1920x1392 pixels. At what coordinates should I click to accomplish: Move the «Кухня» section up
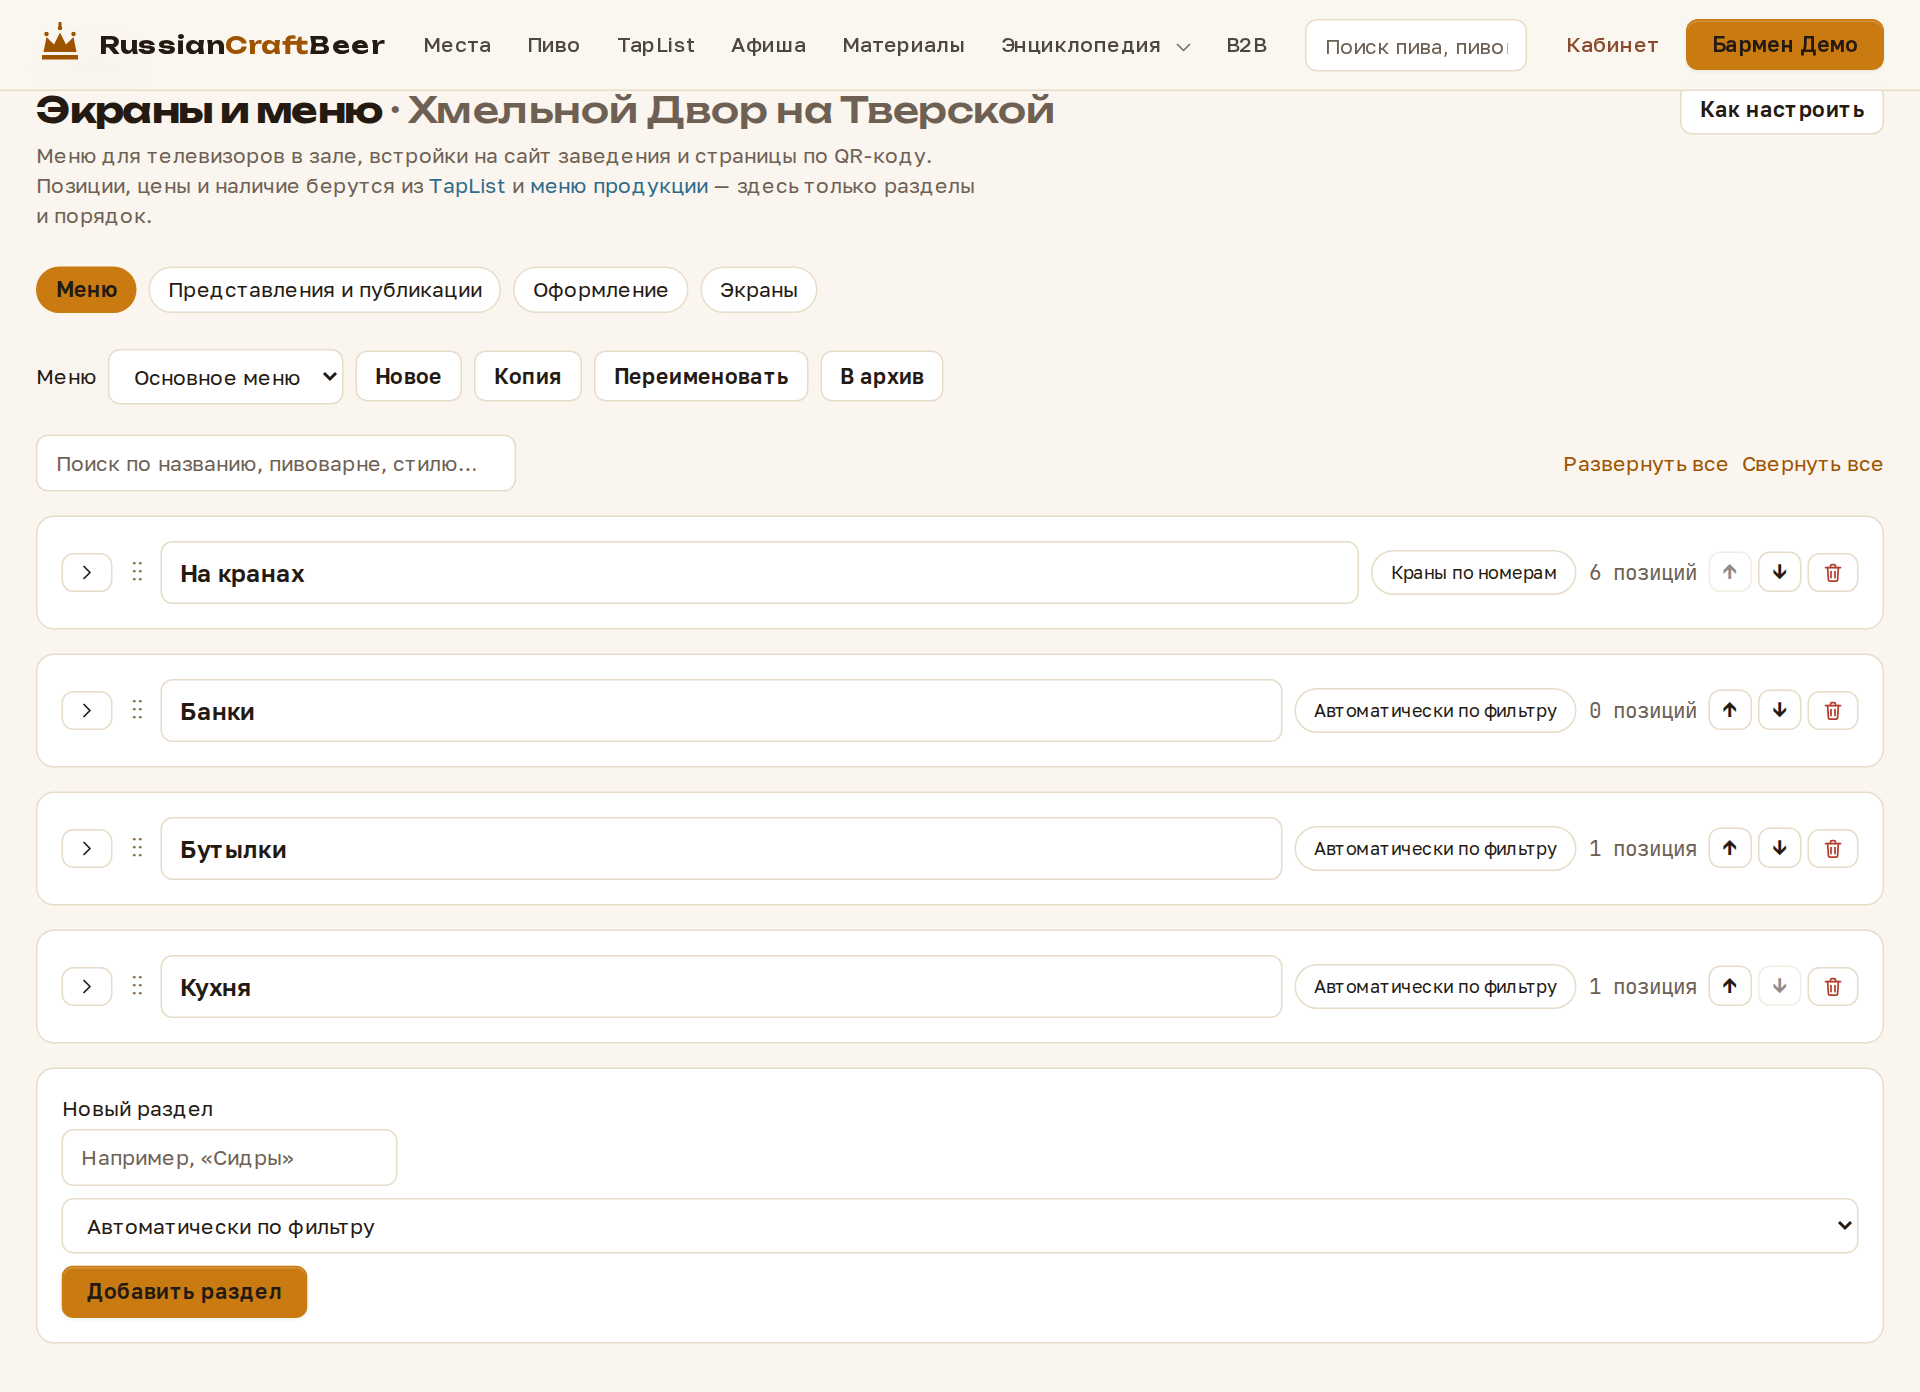click(x=1729, y=986)
